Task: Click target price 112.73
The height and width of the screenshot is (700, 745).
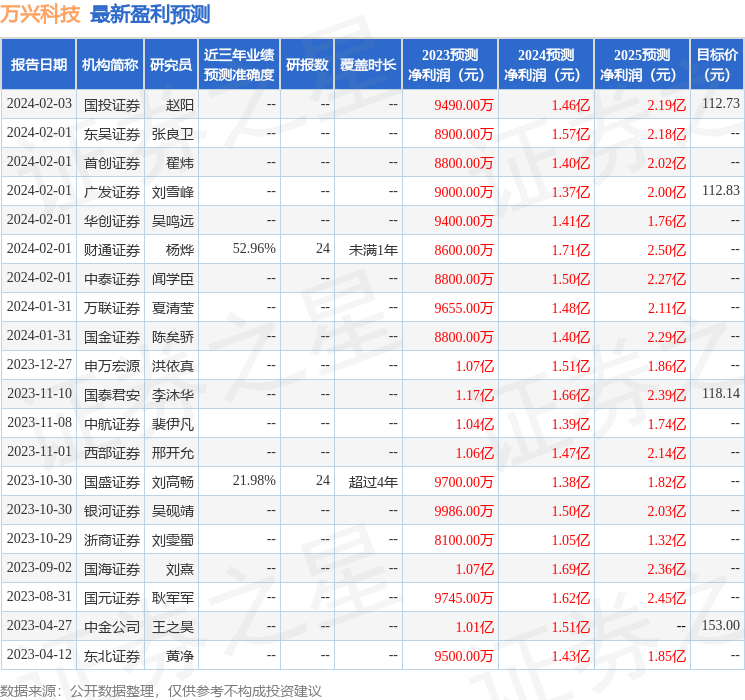Action: (721, 103)
